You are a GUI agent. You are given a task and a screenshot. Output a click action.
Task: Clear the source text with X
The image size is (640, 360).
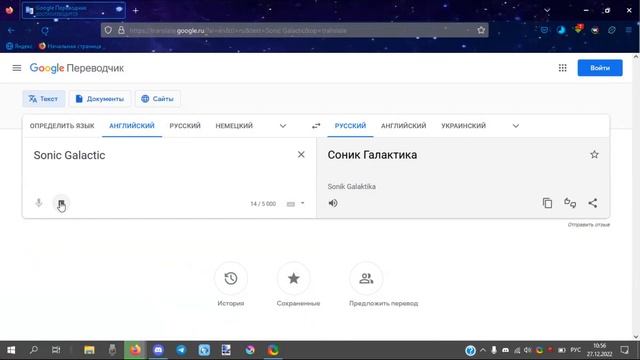tap(301, 155)
